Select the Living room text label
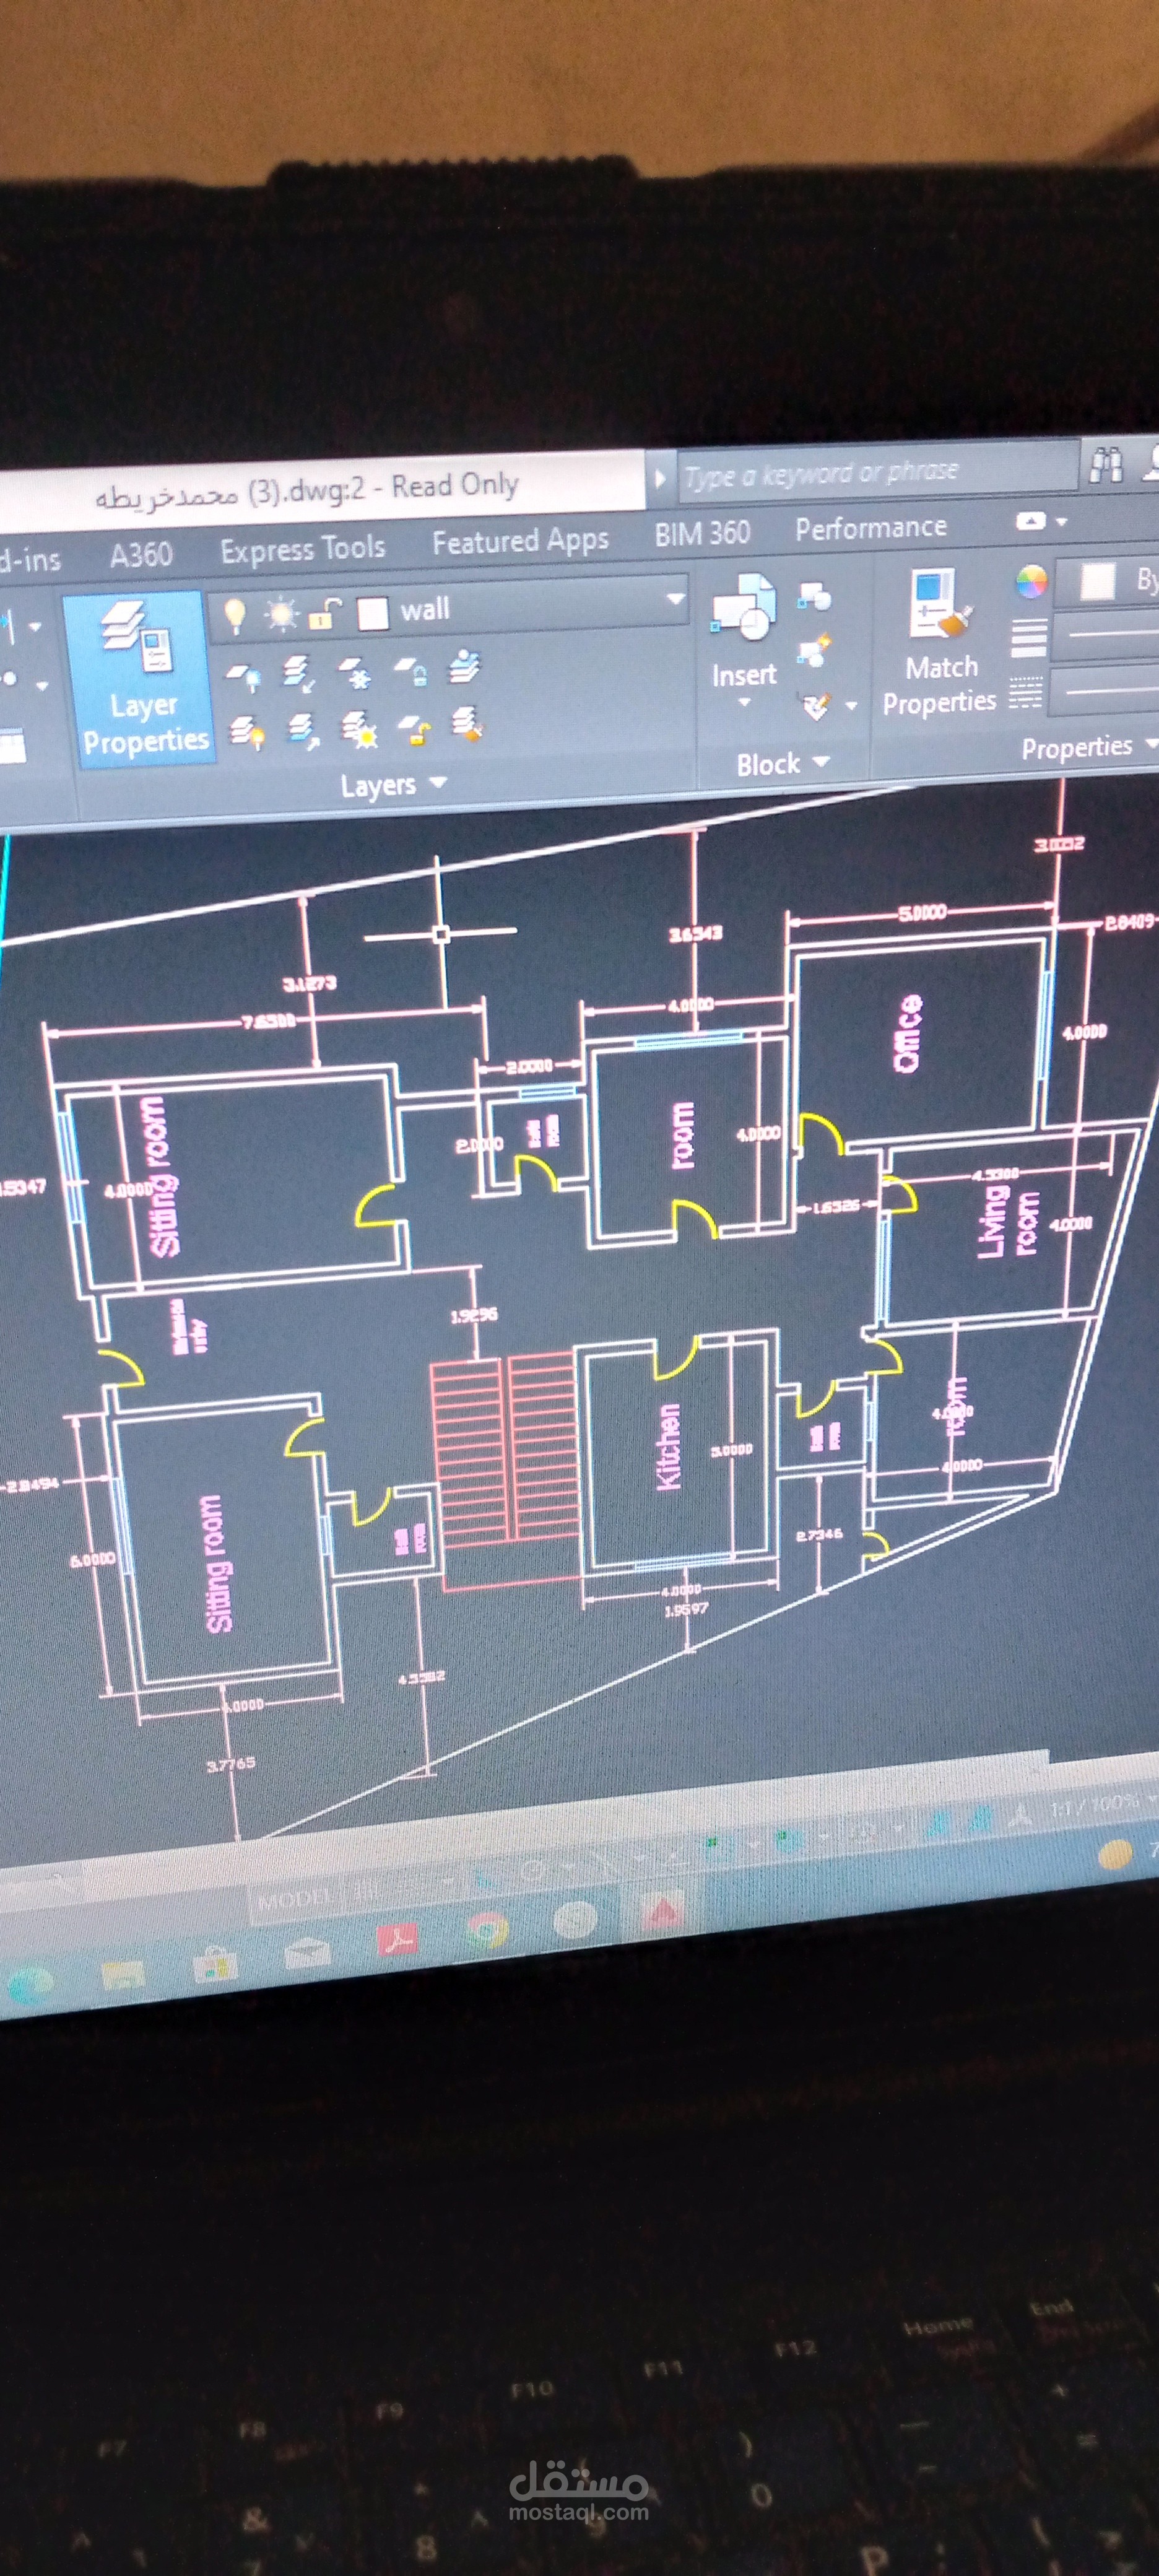The height and width of the screenshot is (2576, 1159). pyautogui.click(x=1008, y=1221)
